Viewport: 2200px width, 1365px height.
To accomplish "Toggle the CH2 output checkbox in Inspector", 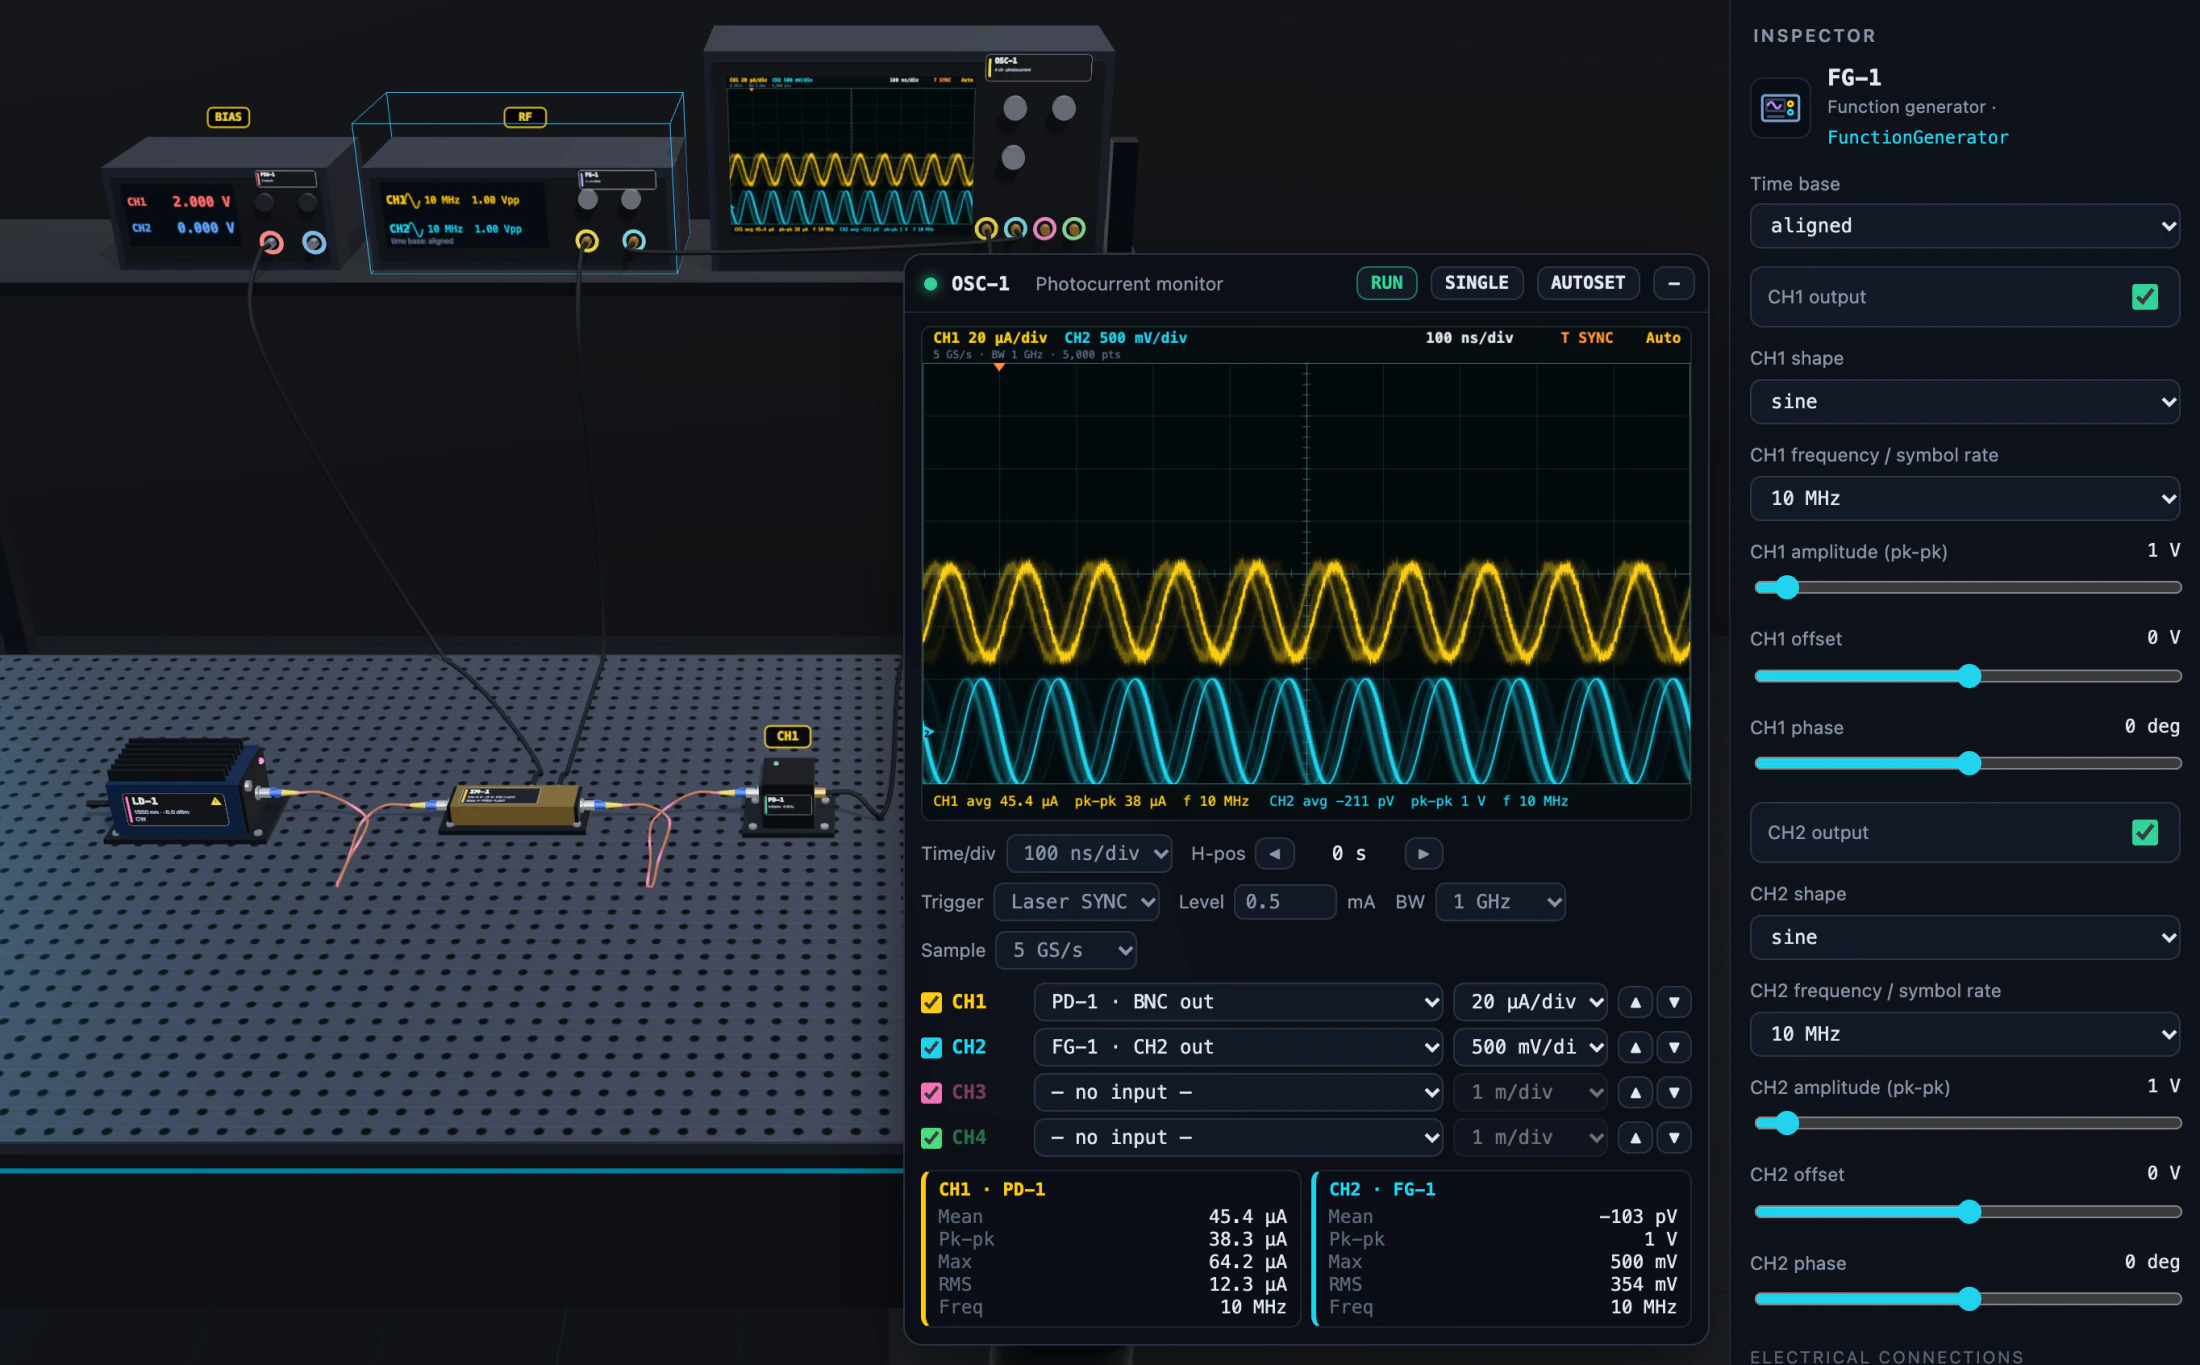I will [2145, 832].
